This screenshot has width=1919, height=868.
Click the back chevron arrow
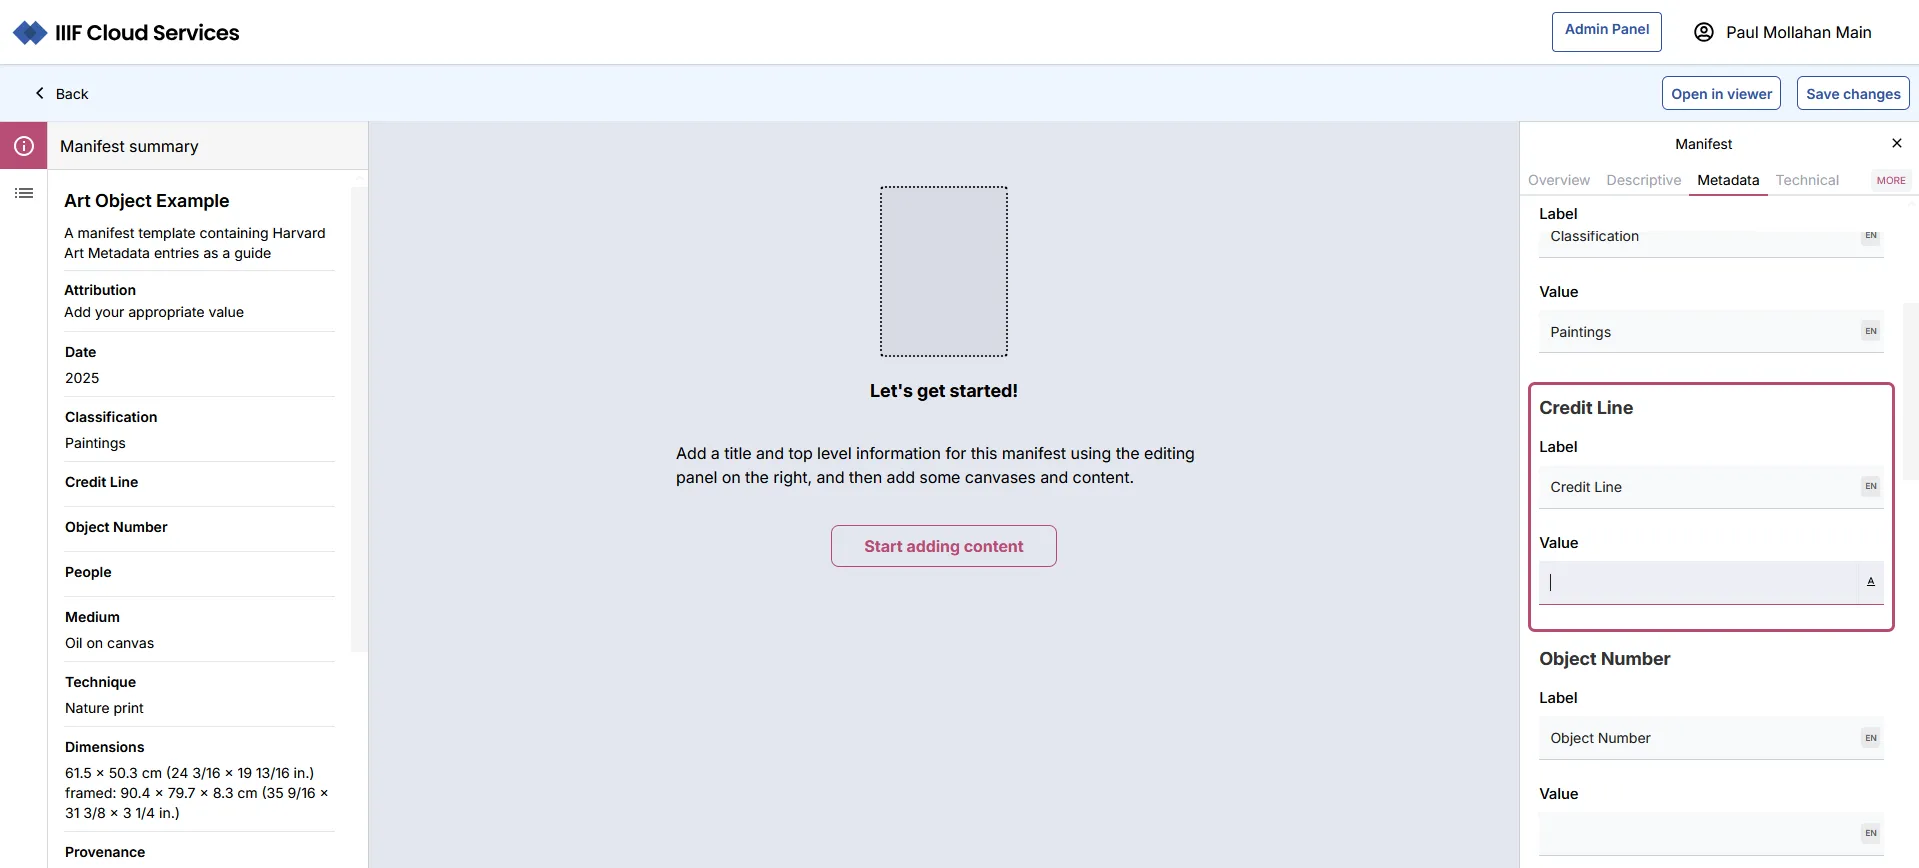[40, 93]
